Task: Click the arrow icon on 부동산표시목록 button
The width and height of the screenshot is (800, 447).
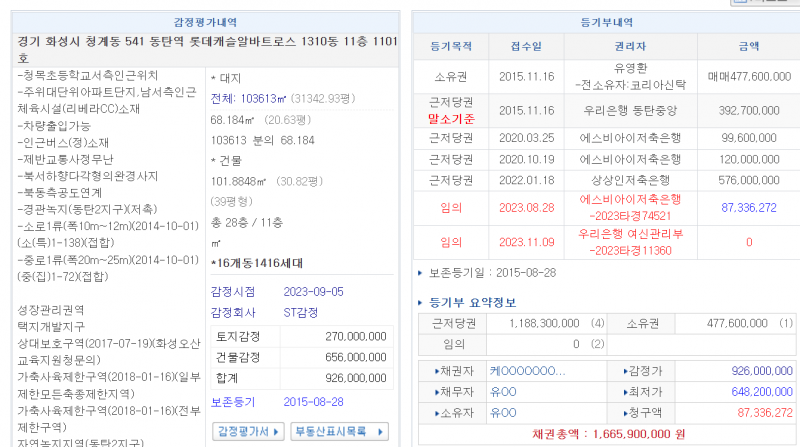Action: click(x=381, y=431)
